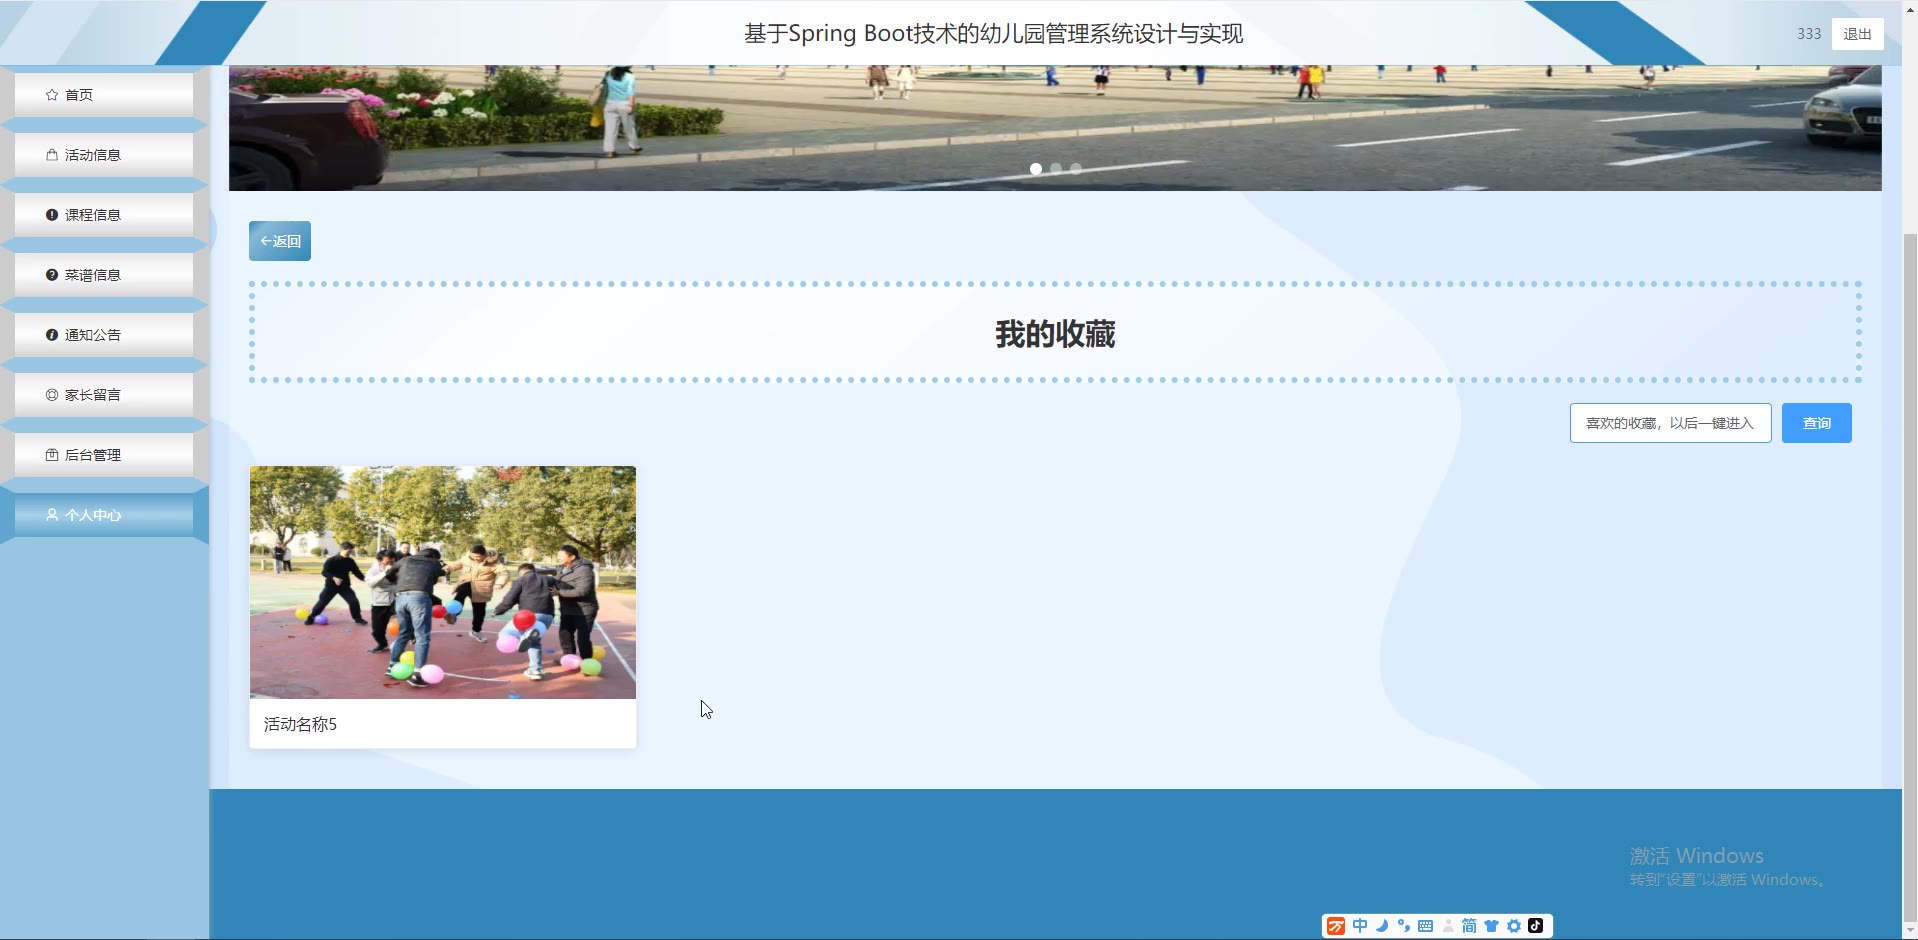Select the 个人中心 sidebar item
Screen dimensions: 1918x940
pos(104,515)
